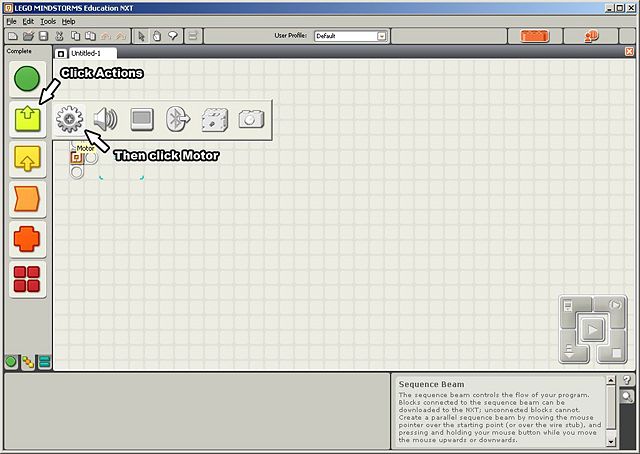Open the Sensor palette yellow icon
This screenshot has width=640, height=454.
click(x=27, y=159)
